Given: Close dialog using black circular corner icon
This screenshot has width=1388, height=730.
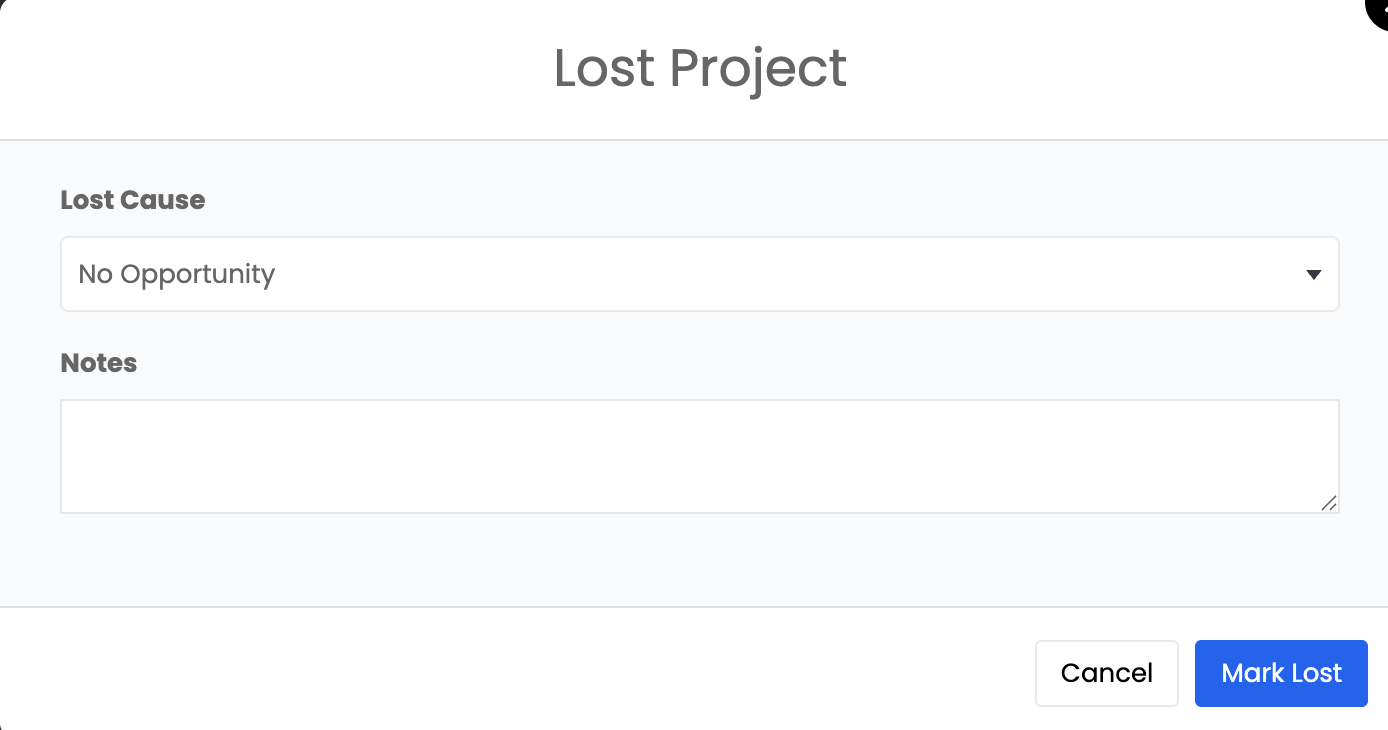Looking at the screenshot, I should [1378, 8].
